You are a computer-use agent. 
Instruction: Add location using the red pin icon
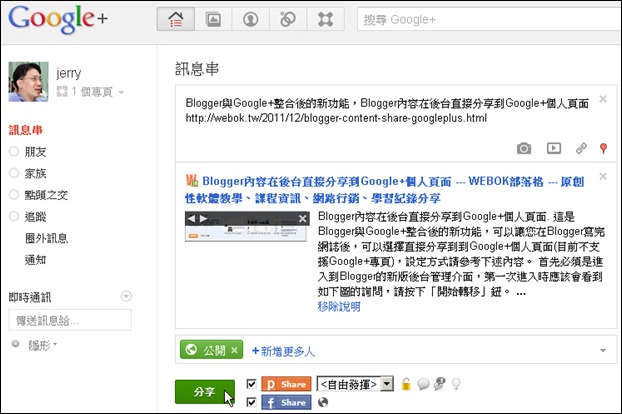[x=603, y=148]
